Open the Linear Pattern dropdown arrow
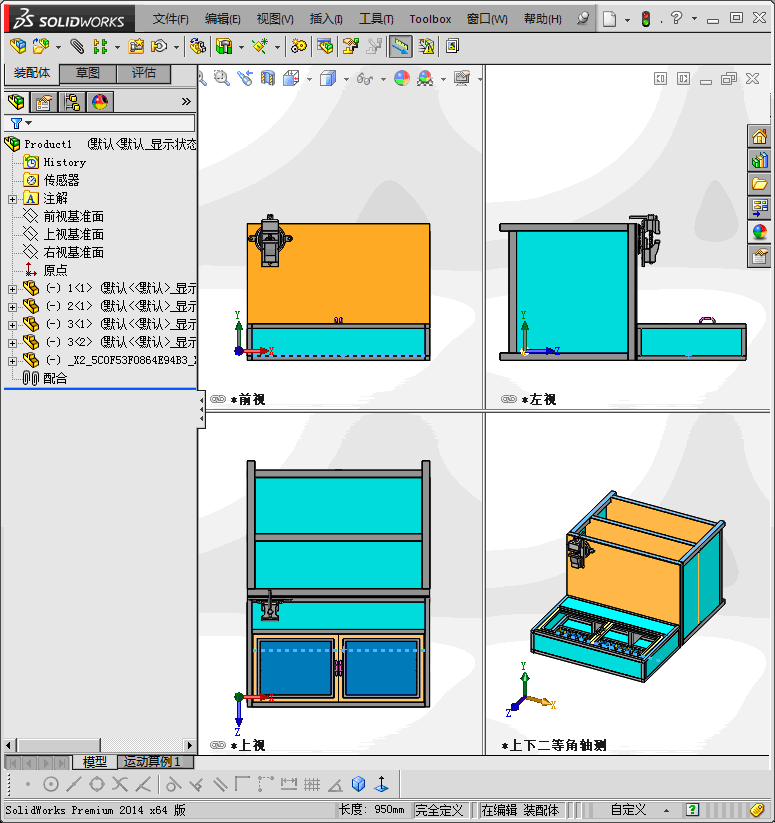This screenshot has width=775, height=823. 117,47
